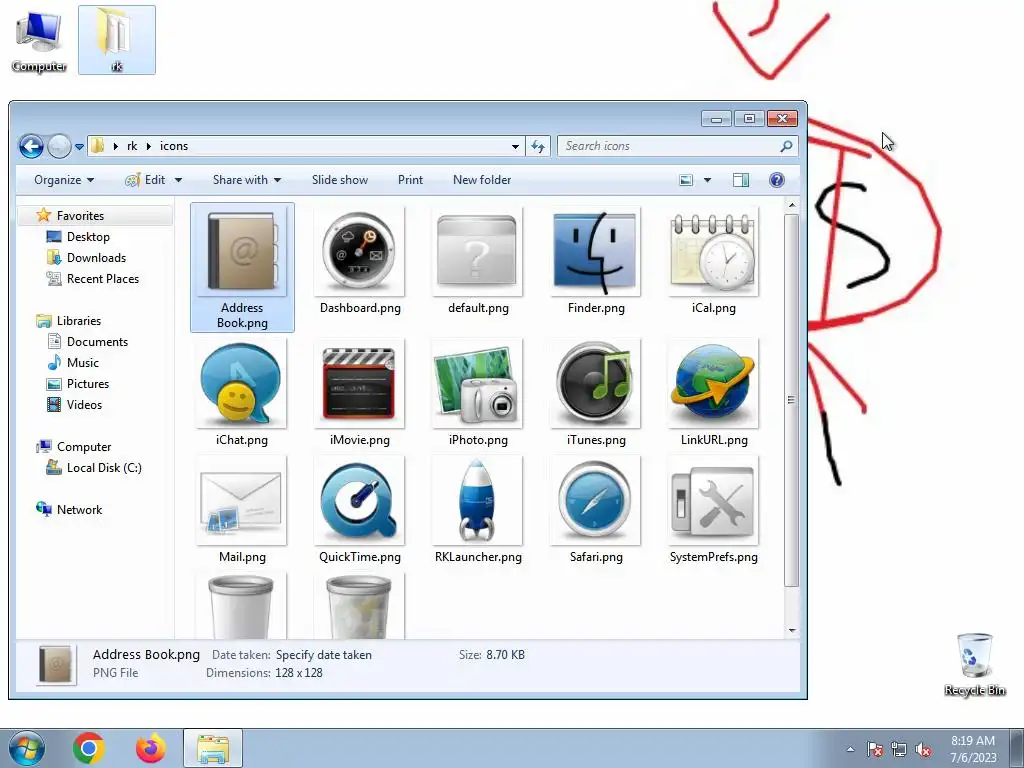Select Computer in the navigation pane
The image size is (1024, 768).
point(84,447)
